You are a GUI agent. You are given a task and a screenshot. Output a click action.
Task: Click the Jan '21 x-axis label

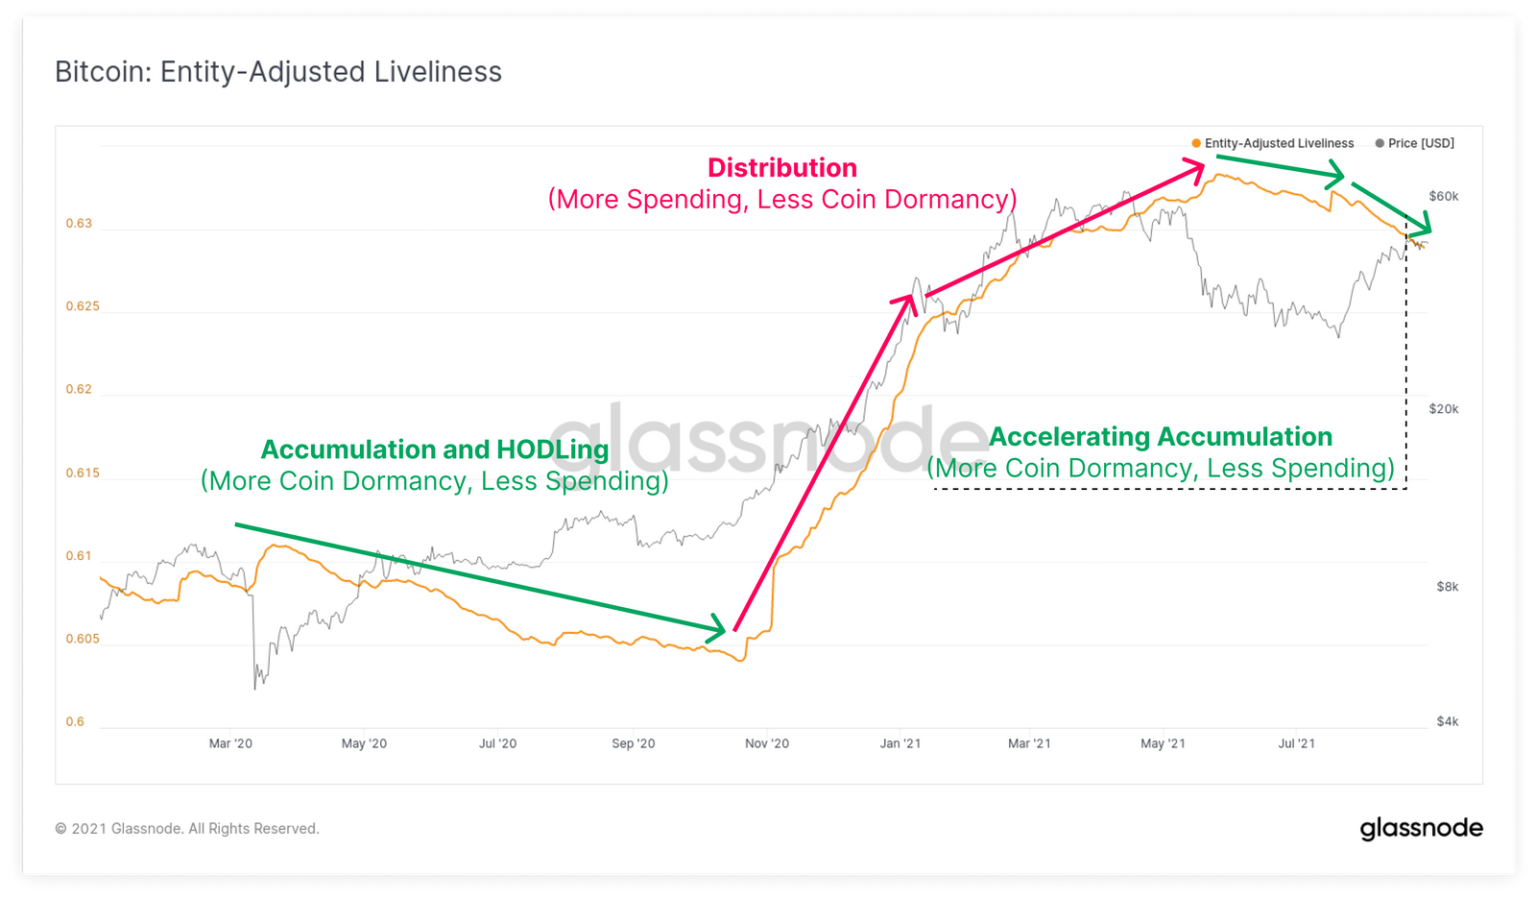pos(900,743)
